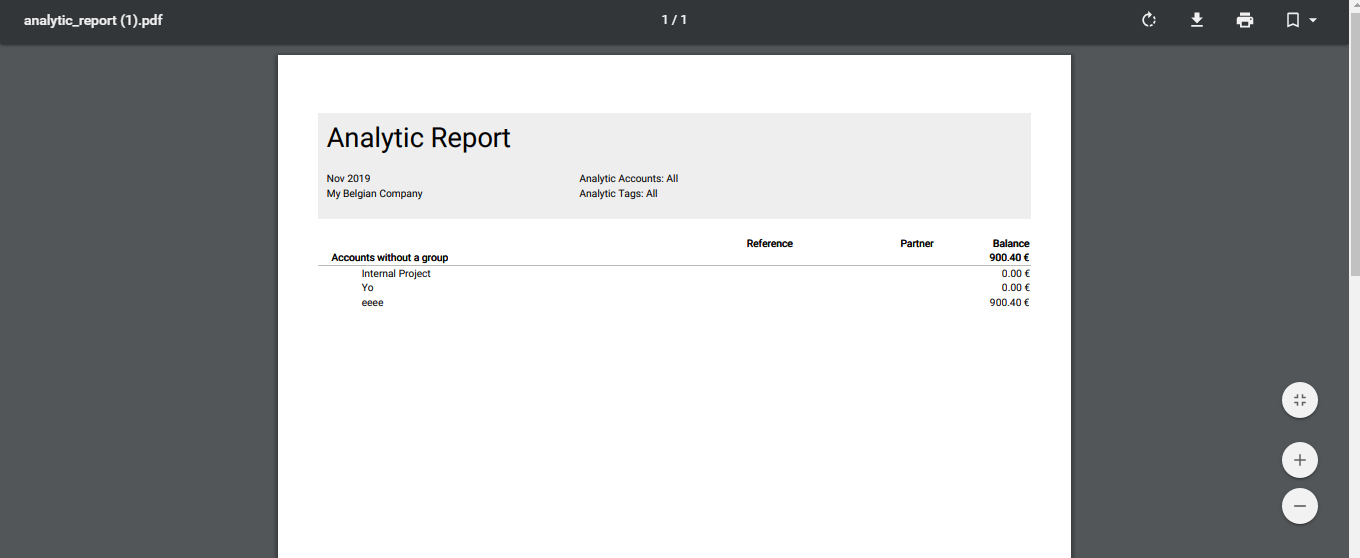This screenshot has width=1360, height=558.
Task: Click Analytic Tags: All text
Action: pyautogui.click(x=618, y=194)
